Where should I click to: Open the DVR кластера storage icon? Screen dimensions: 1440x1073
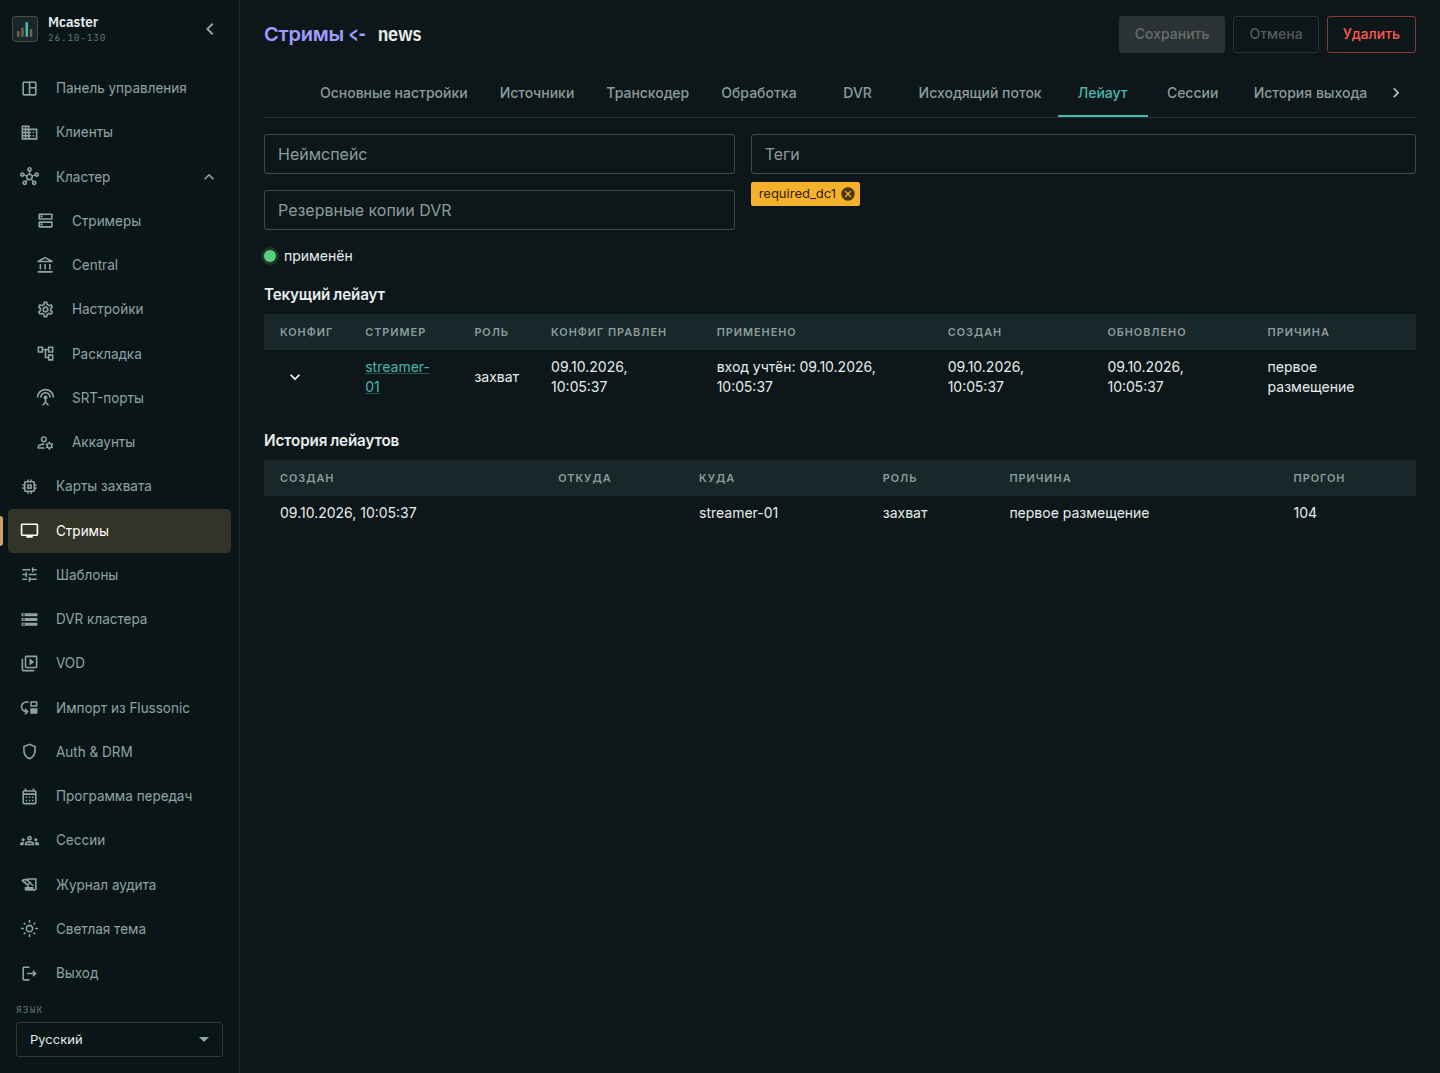click(x=30, y=619)
